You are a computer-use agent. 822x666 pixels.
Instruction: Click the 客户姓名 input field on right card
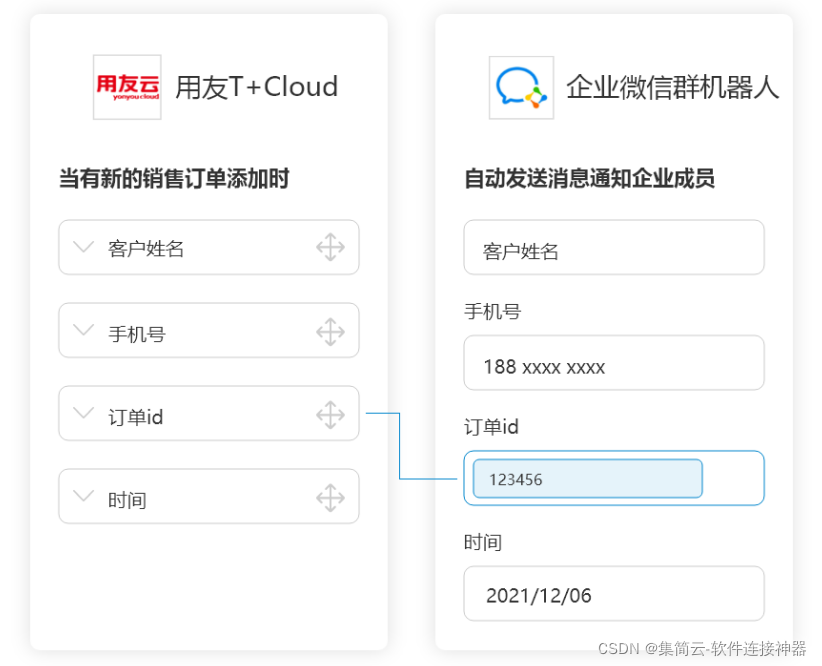click(614, 247)
